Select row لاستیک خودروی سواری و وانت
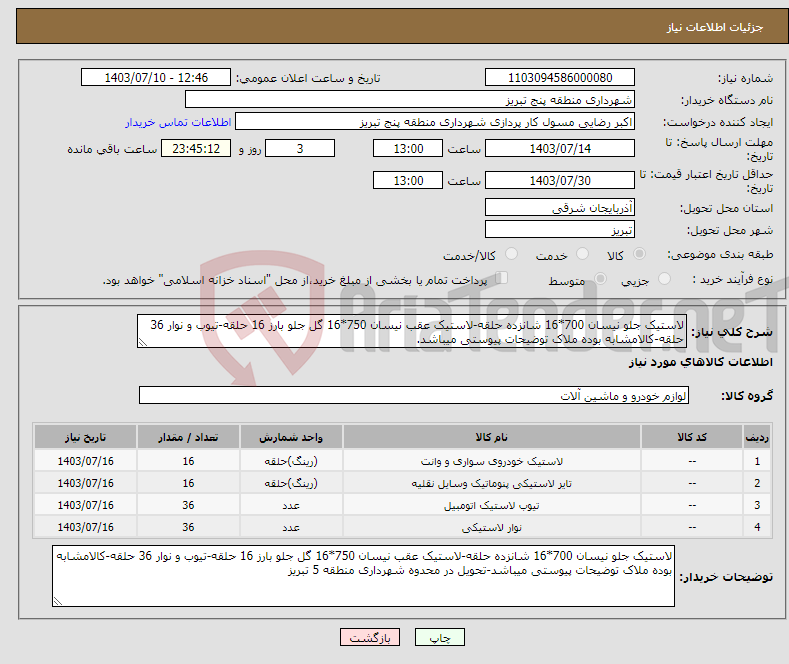The height and width of the screenshot is (664, 789). coord(403,461)
